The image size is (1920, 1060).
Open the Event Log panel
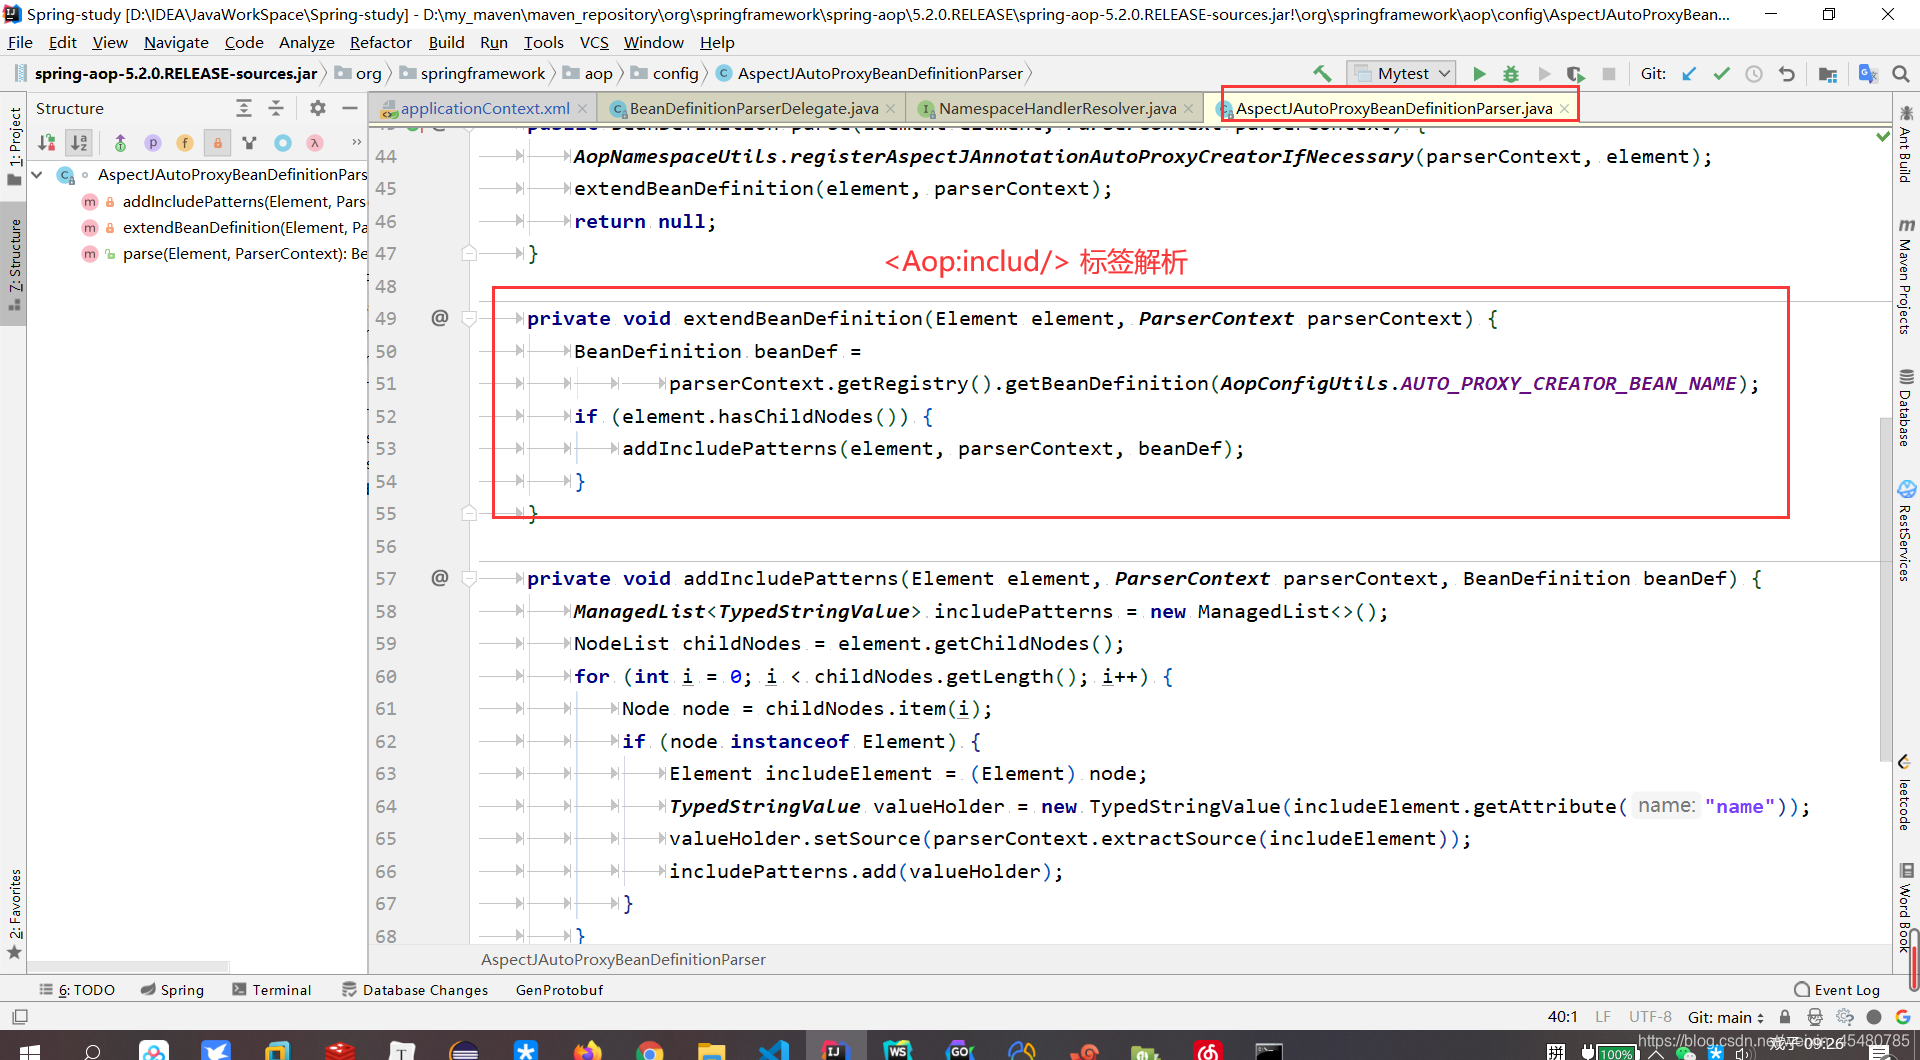[1846, 990]
